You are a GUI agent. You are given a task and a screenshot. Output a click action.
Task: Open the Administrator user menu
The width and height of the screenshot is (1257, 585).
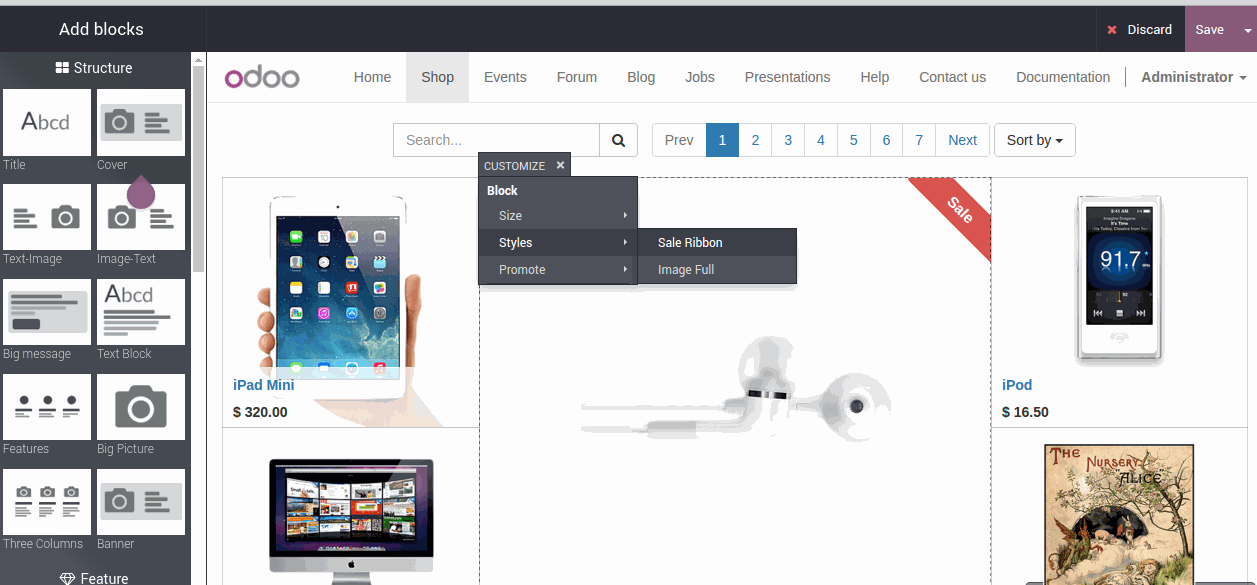[x=1194, y=77]
